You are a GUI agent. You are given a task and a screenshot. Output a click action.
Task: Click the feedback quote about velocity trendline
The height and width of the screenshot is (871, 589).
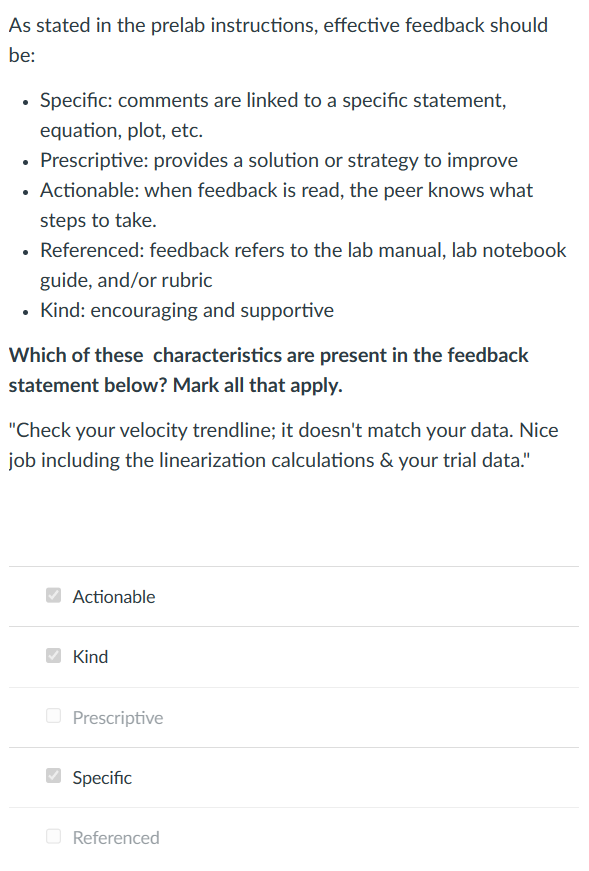282,445
